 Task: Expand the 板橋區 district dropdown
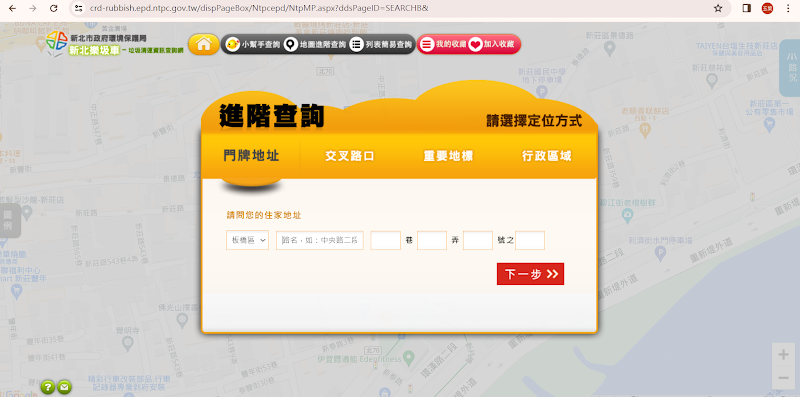tap(247, 240)
